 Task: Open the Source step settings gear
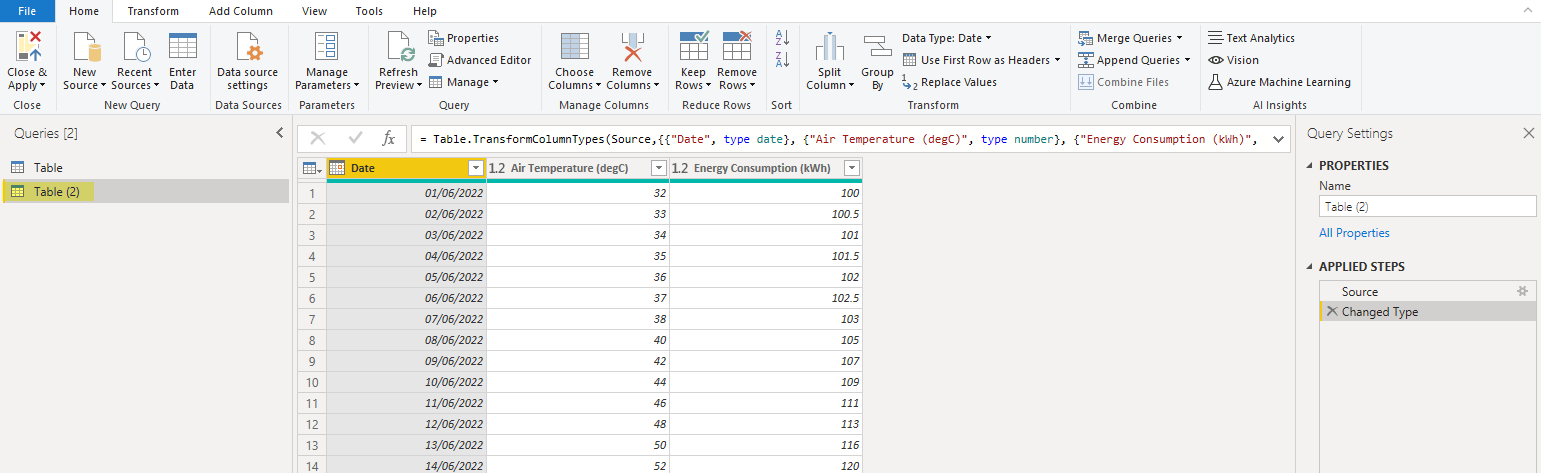point(1522,291)
